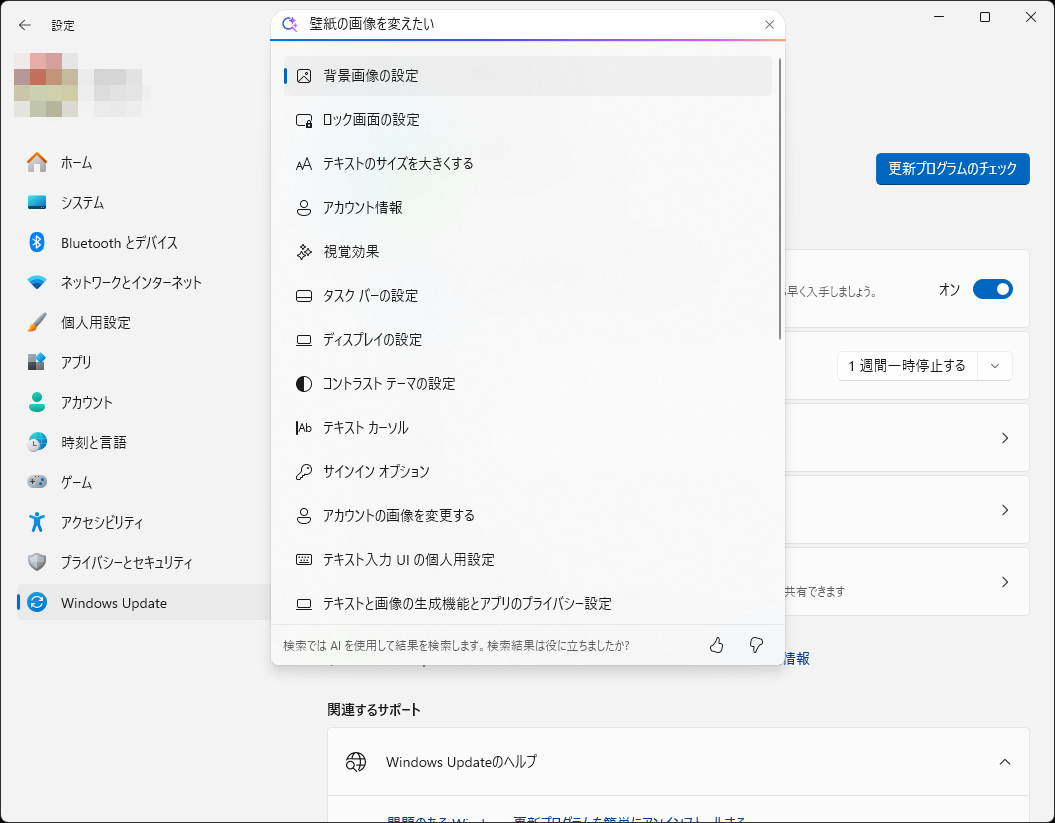Expand the 共有できます row chevron

point(1005,581)
